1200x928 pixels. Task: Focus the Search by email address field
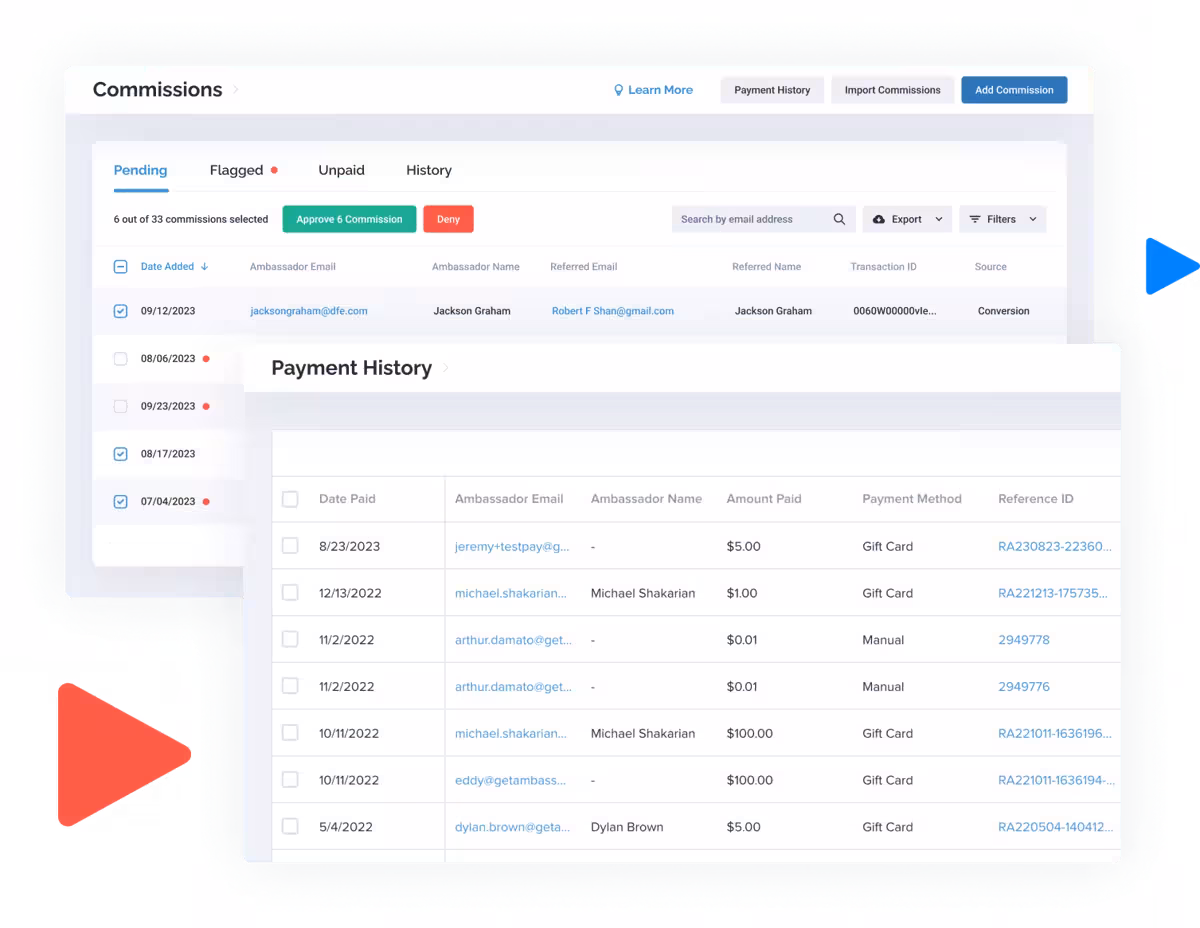click(x=750, y=219)
